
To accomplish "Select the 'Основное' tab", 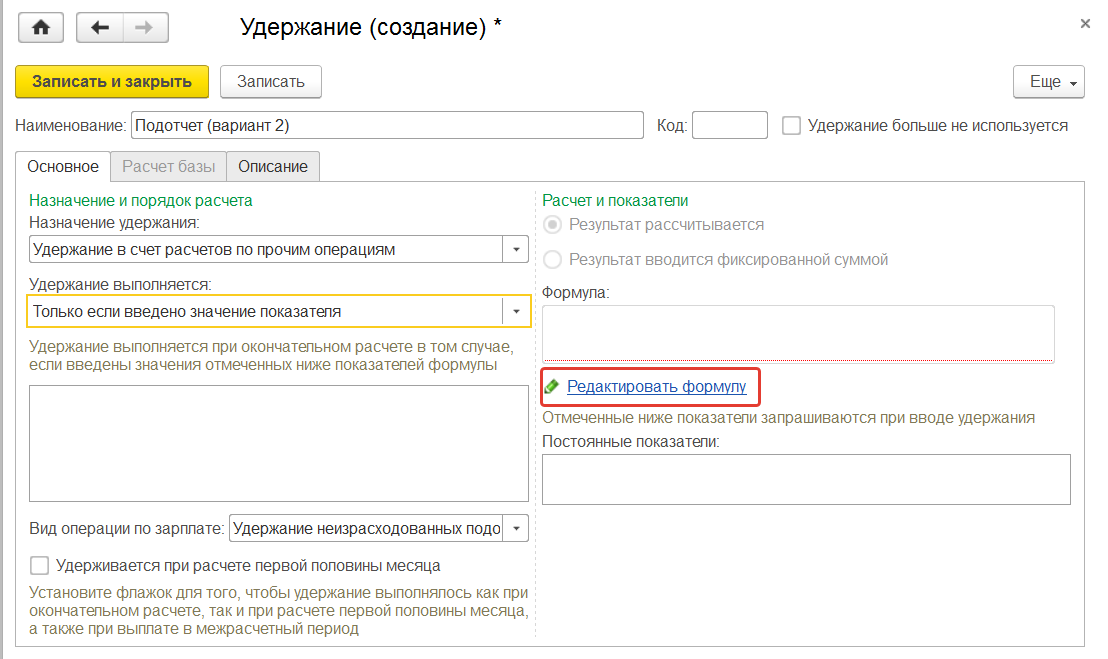I will pos(63,167).
